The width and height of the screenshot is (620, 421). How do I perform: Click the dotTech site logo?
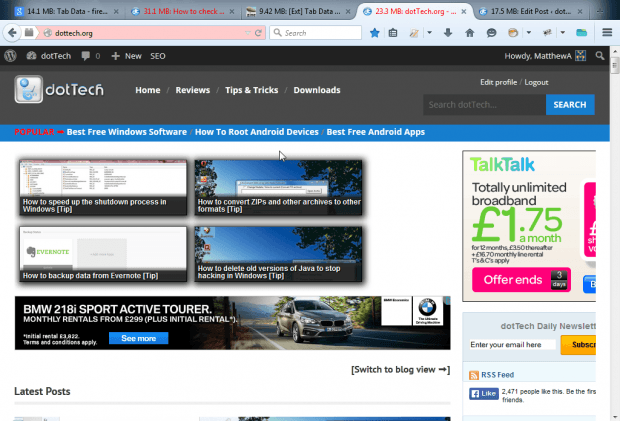tap(59, 89)
